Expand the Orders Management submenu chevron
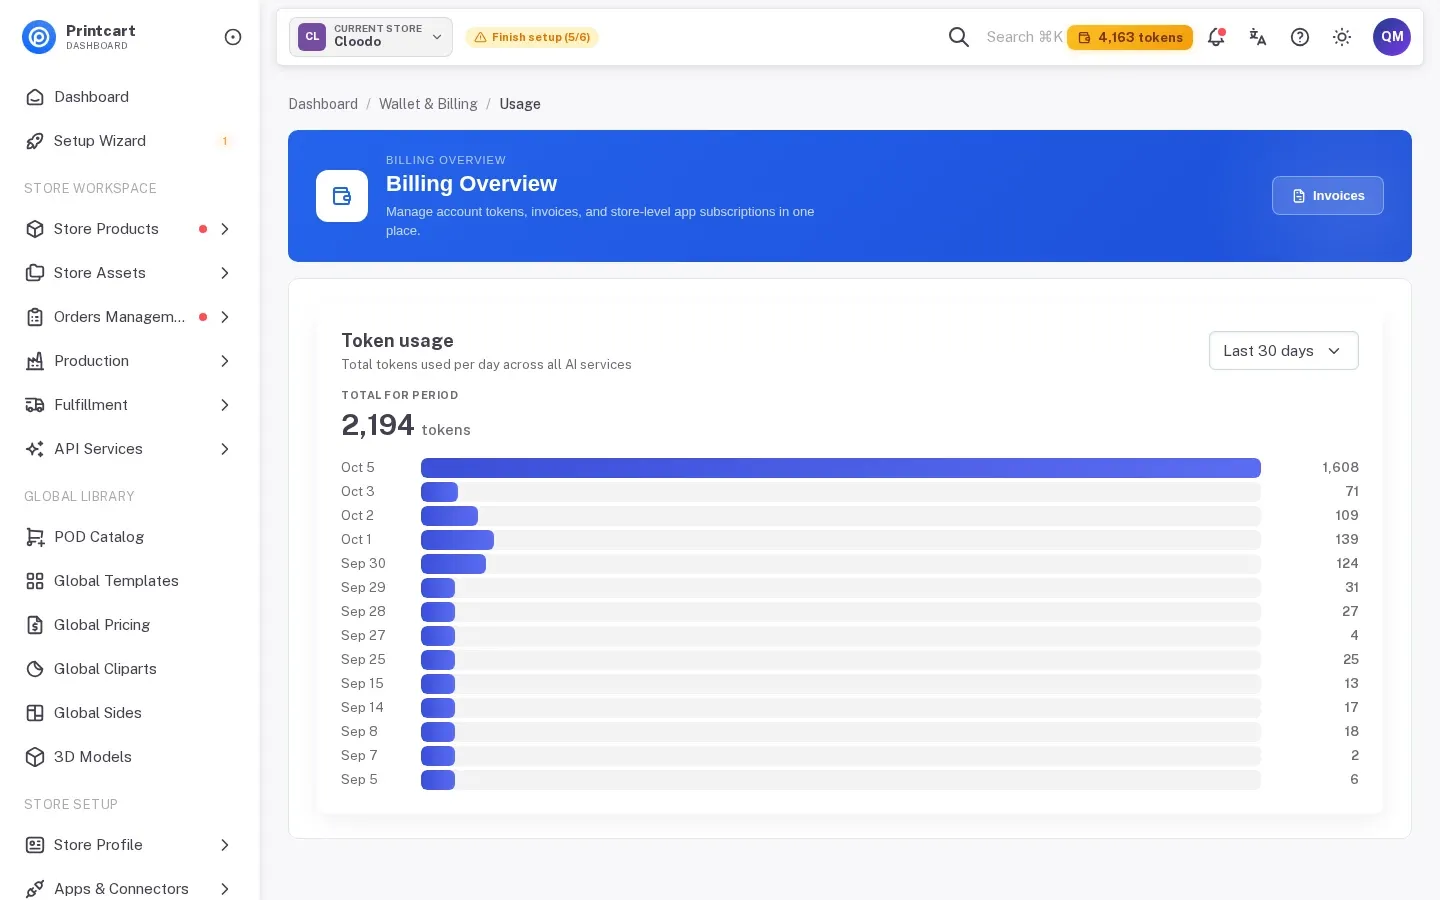1440x900 pixels. (225, 317)
